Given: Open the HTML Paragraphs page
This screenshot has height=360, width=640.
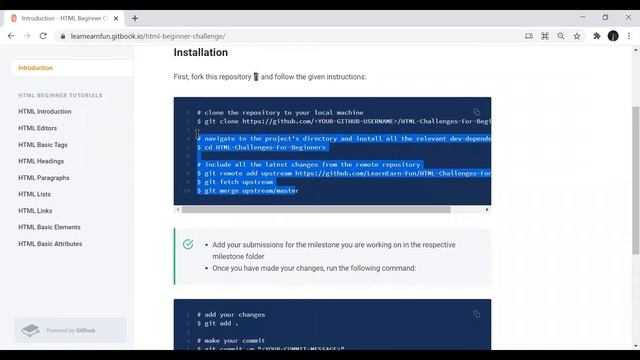Looking at the screenshot, I should [x=44, y=178].
